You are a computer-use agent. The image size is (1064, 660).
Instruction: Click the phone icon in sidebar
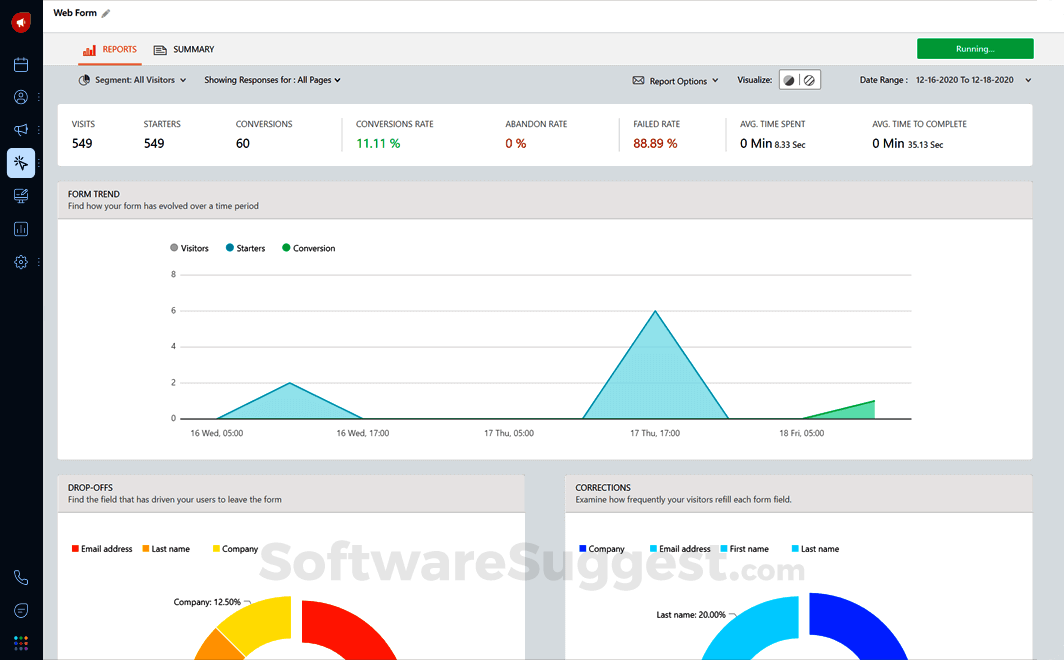point(21,578)
